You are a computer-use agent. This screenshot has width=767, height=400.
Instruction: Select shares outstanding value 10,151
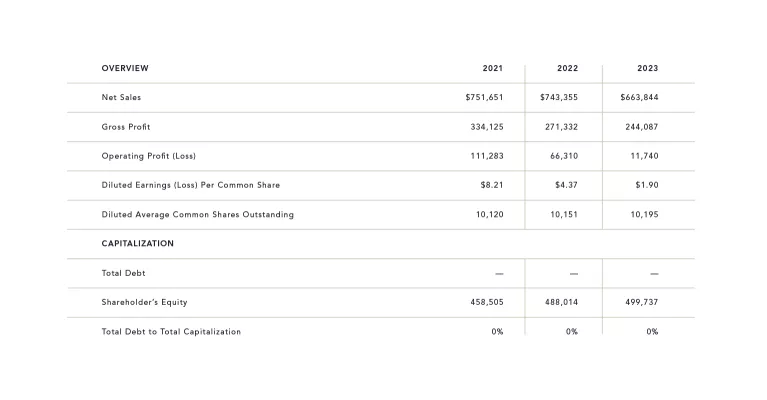tap(564, 214)
